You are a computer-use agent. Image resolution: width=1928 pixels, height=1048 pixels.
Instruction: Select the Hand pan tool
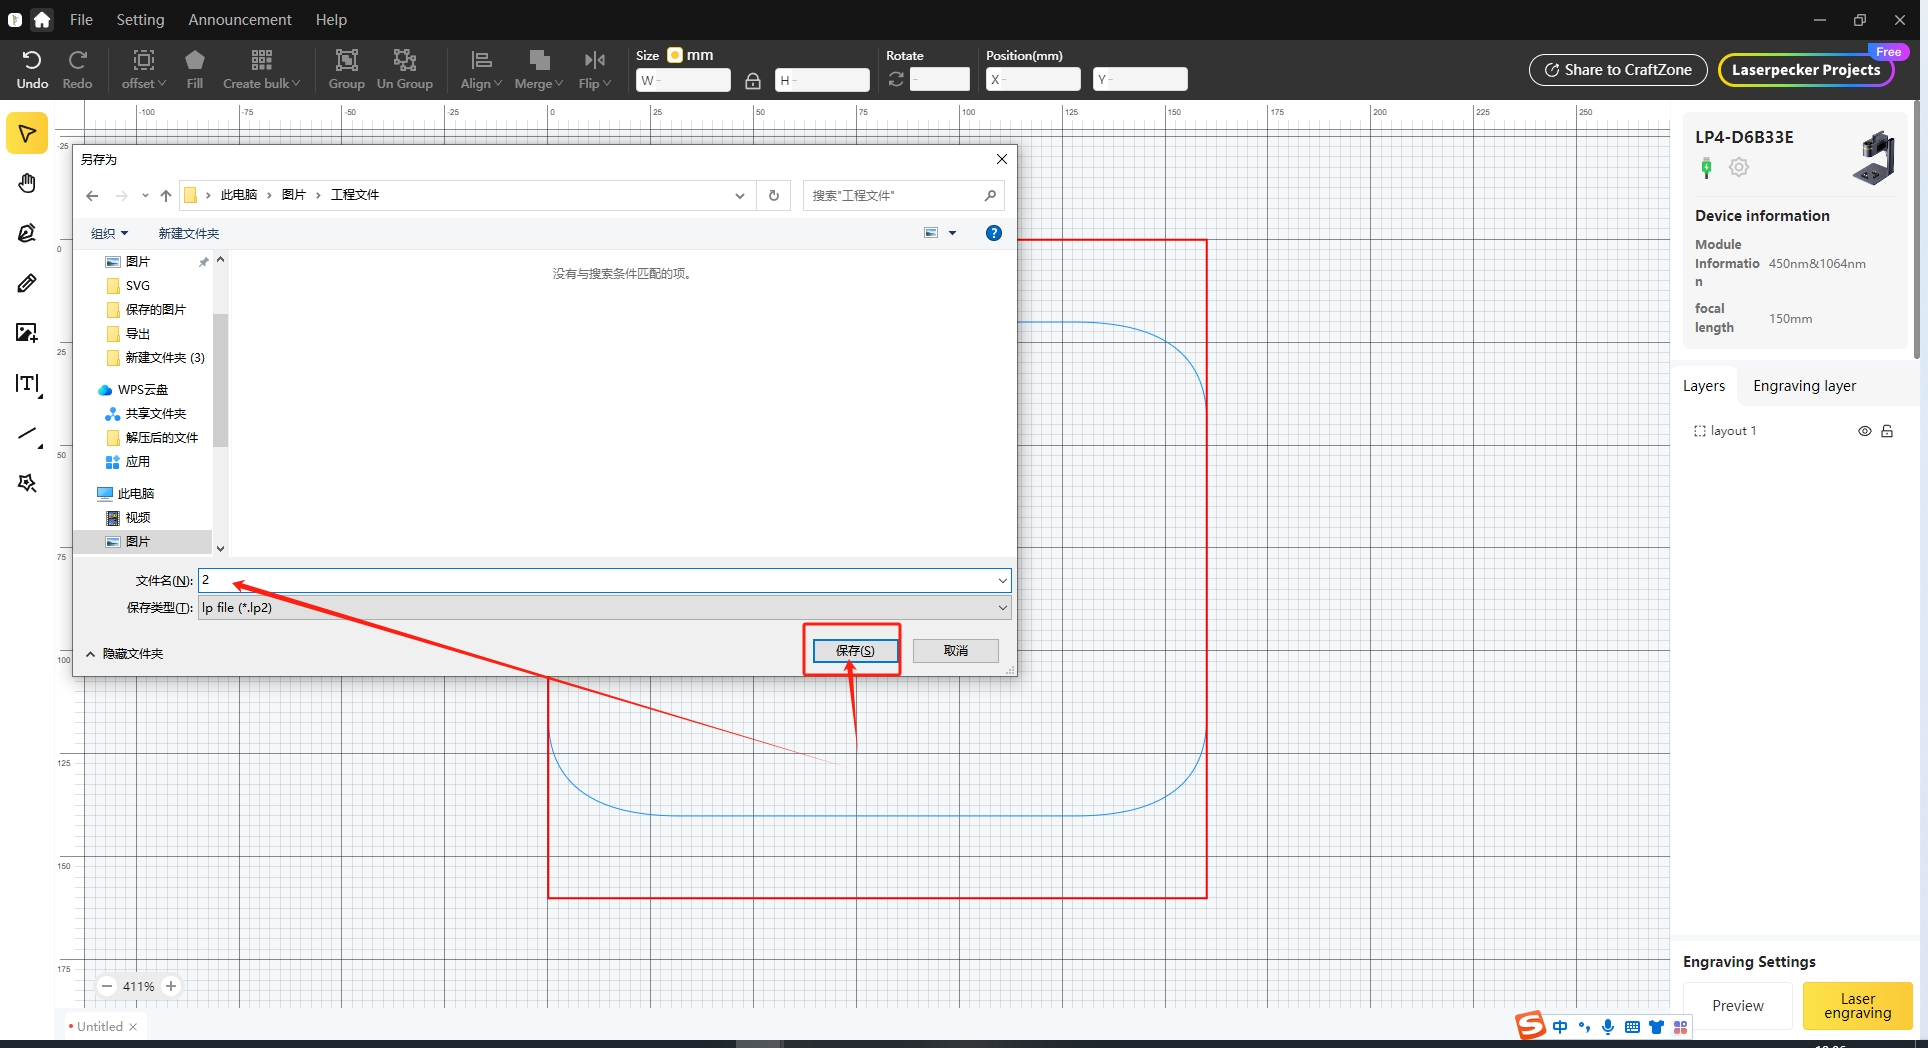(x=26, y=183)
